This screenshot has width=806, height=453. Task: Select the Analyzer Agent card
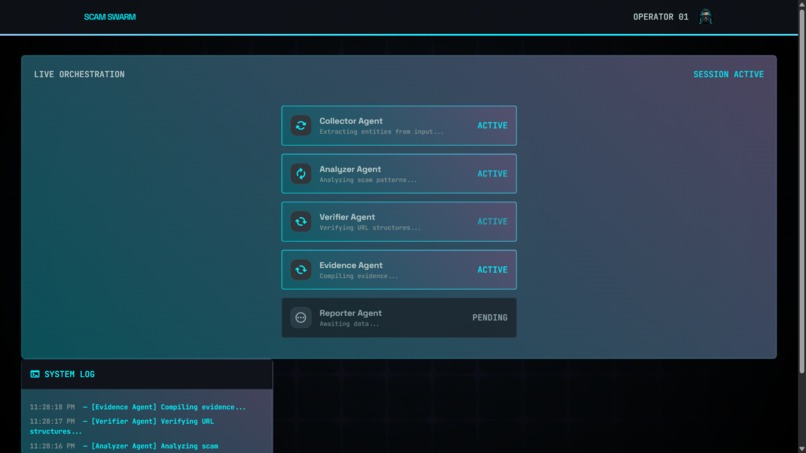click(399, 174)
